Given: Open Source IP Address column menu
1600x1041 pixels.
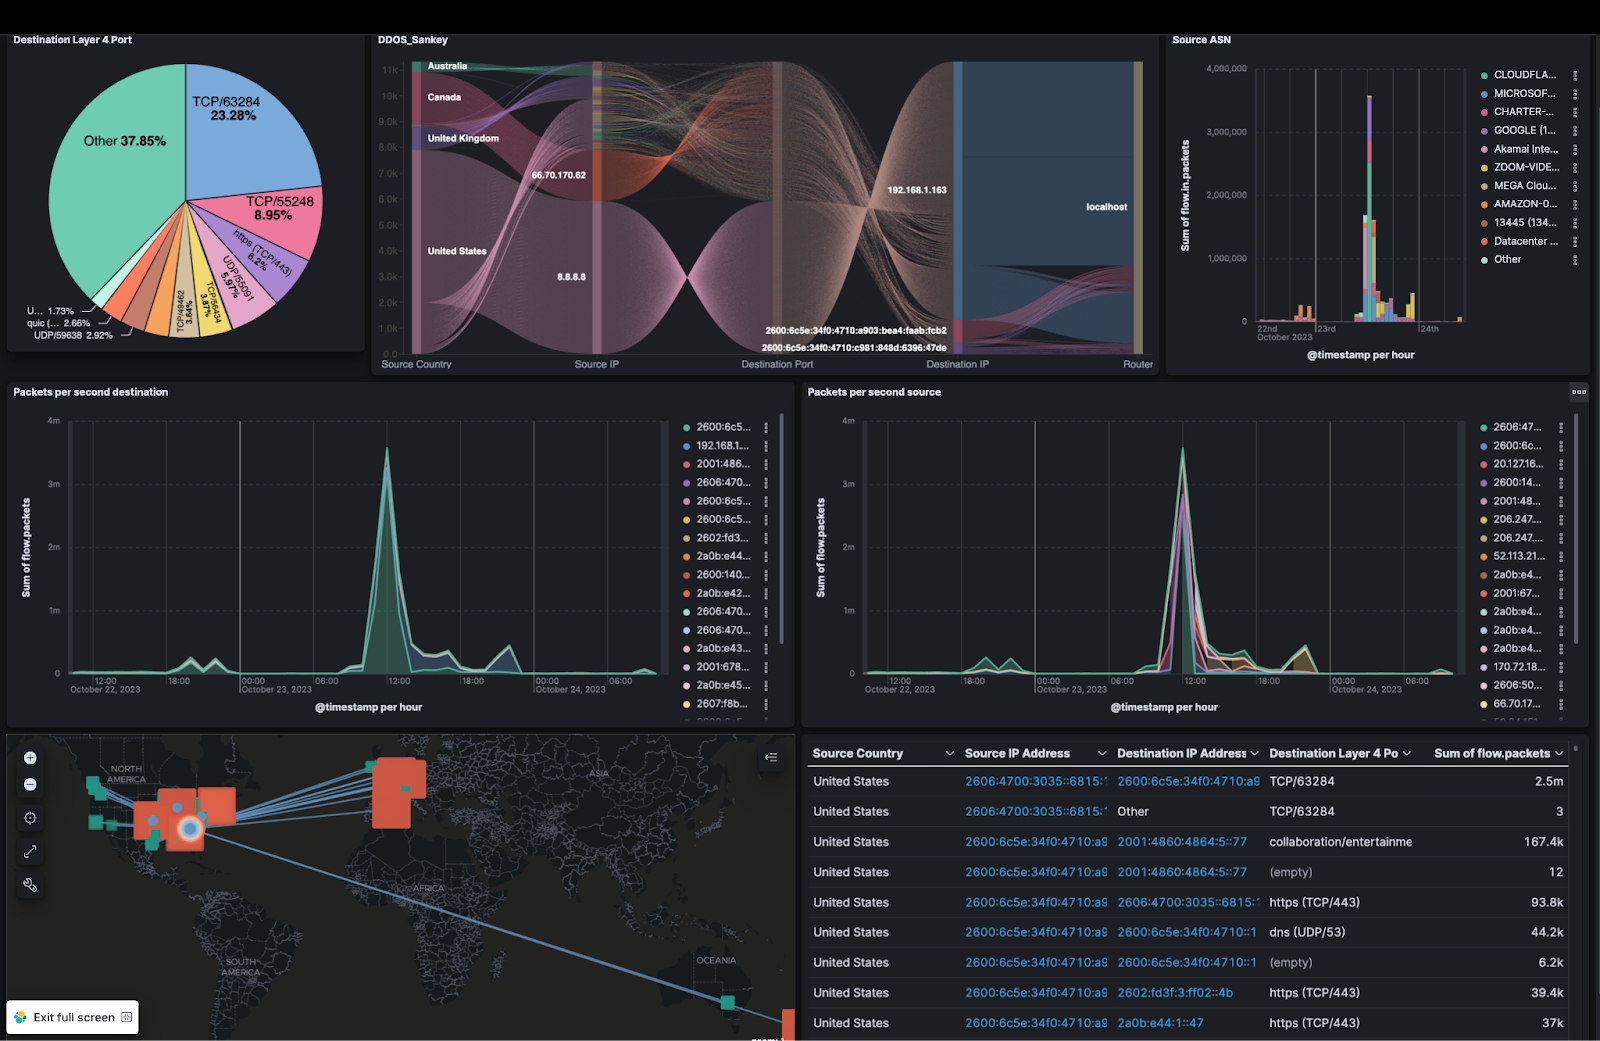Looking at the screenshot, I should coord(1102,754).
